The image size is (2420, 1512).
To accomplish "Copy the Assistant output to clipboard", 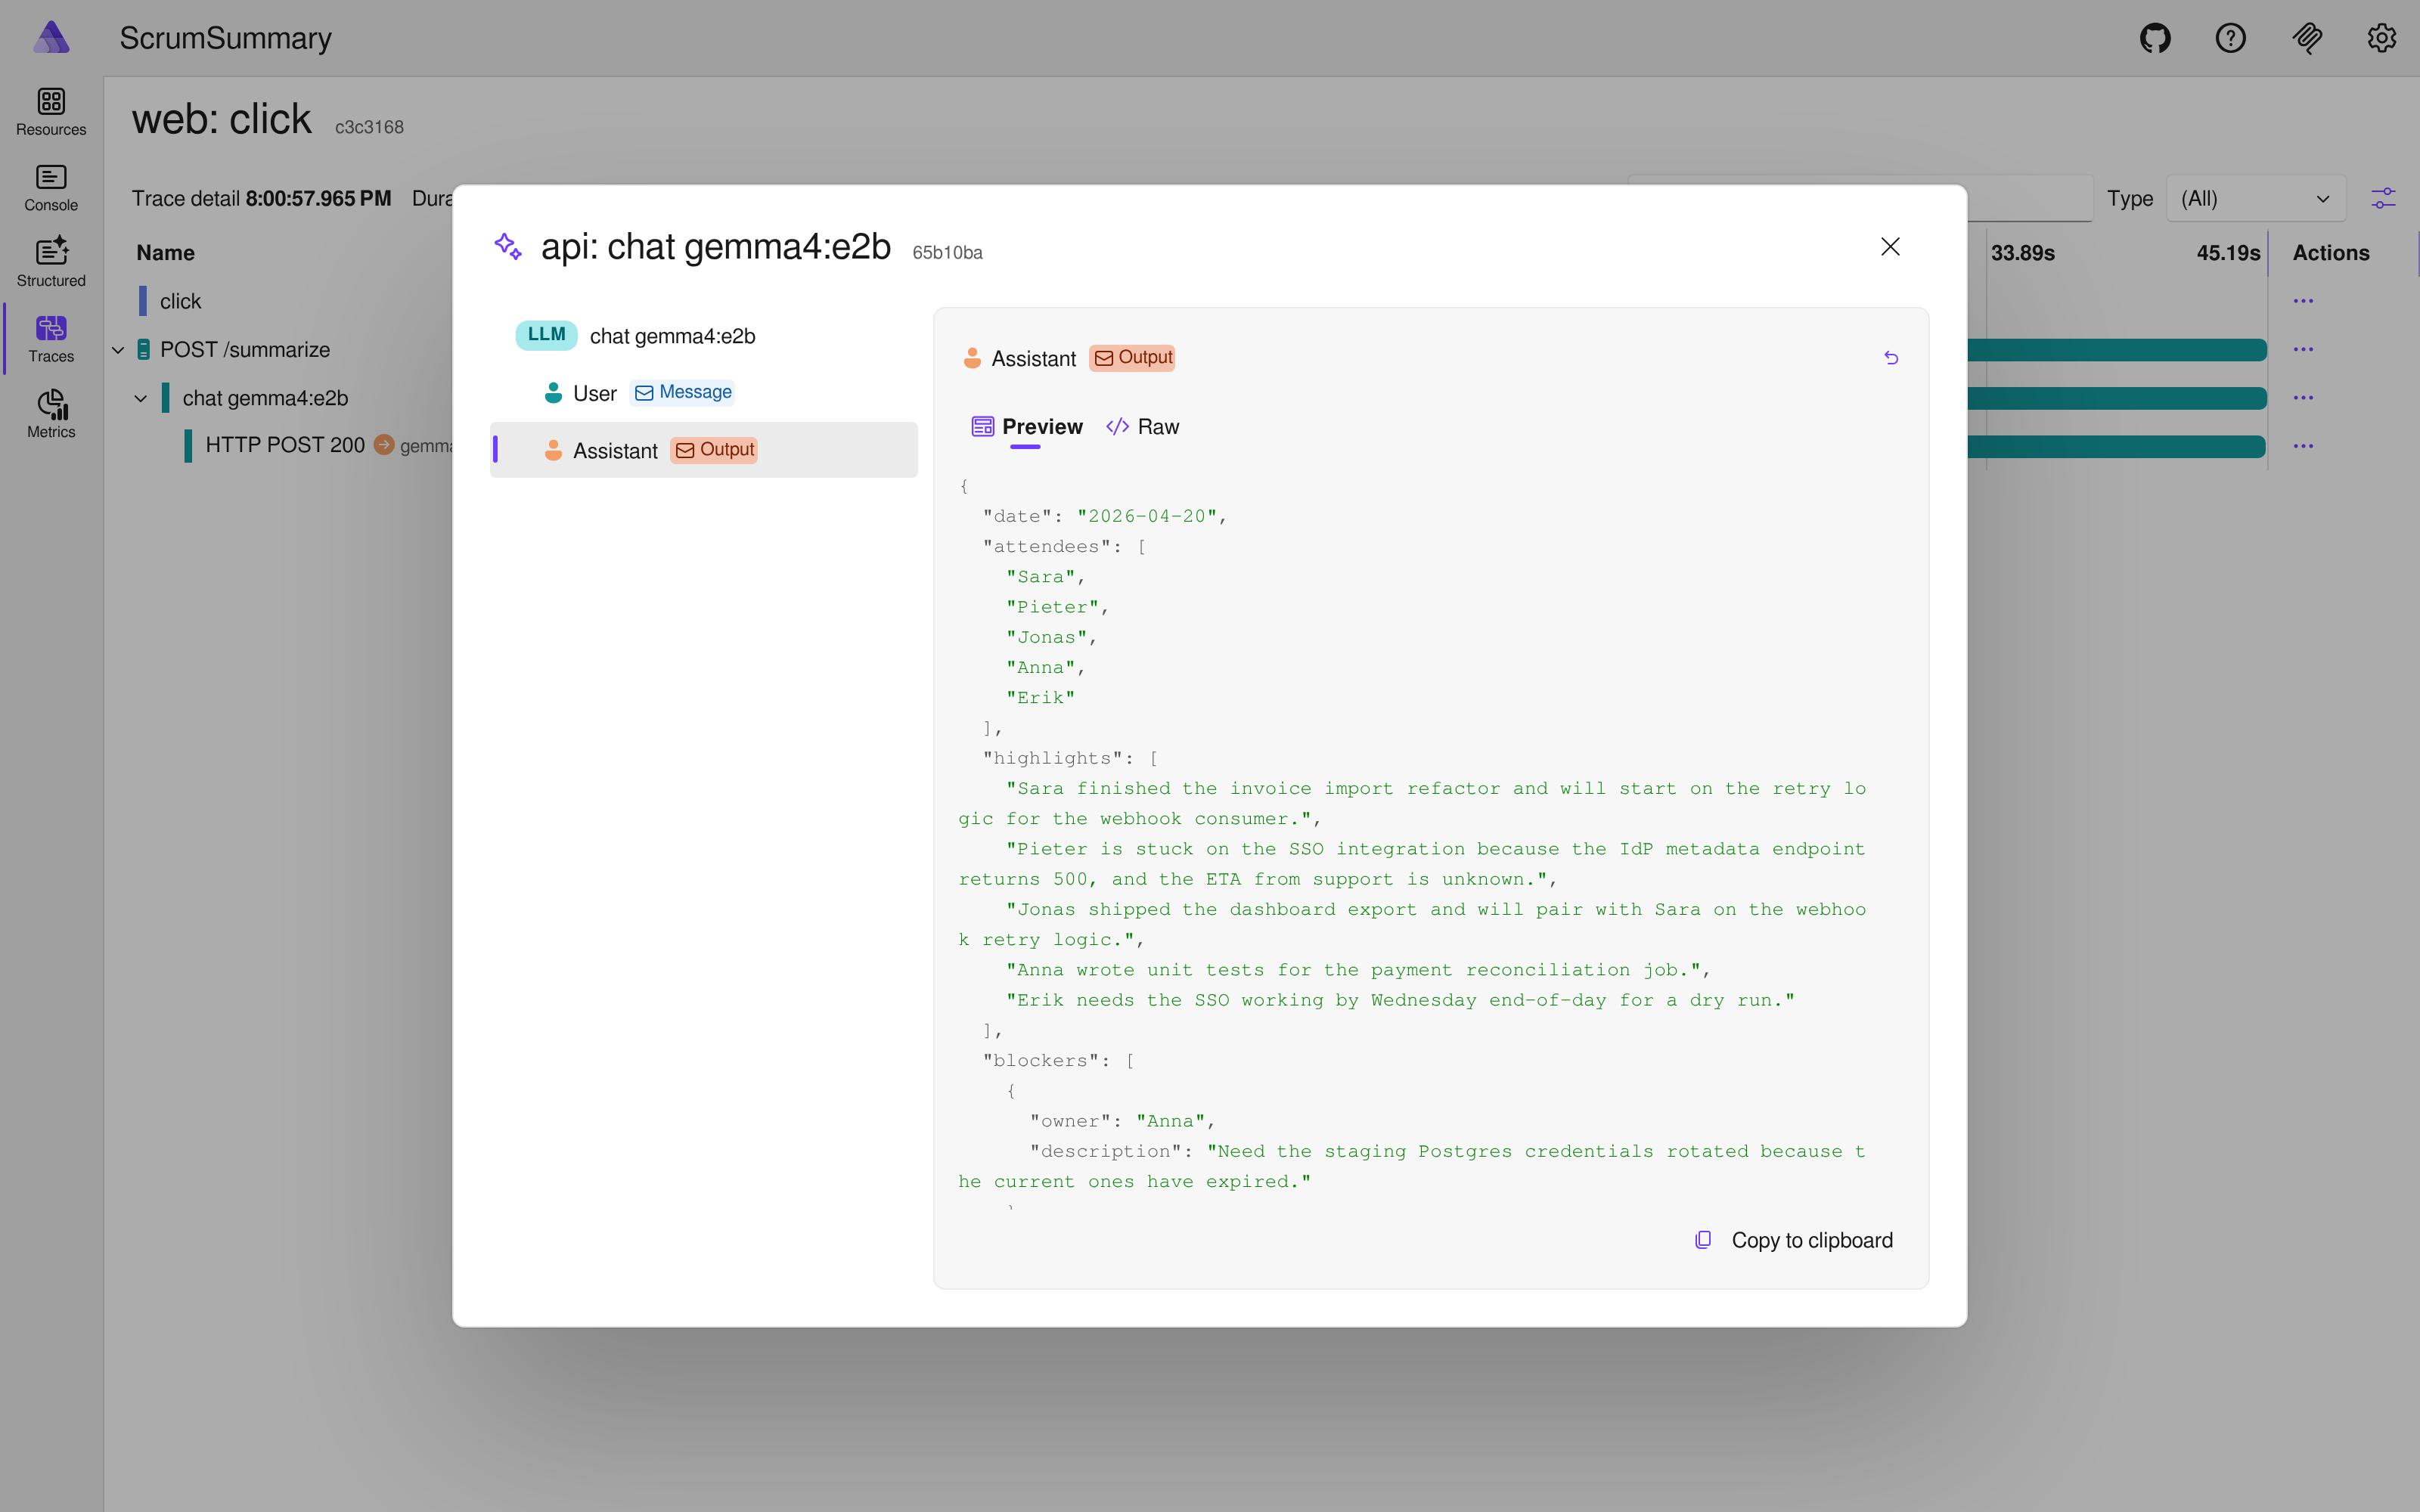I will point(1811,1240).
